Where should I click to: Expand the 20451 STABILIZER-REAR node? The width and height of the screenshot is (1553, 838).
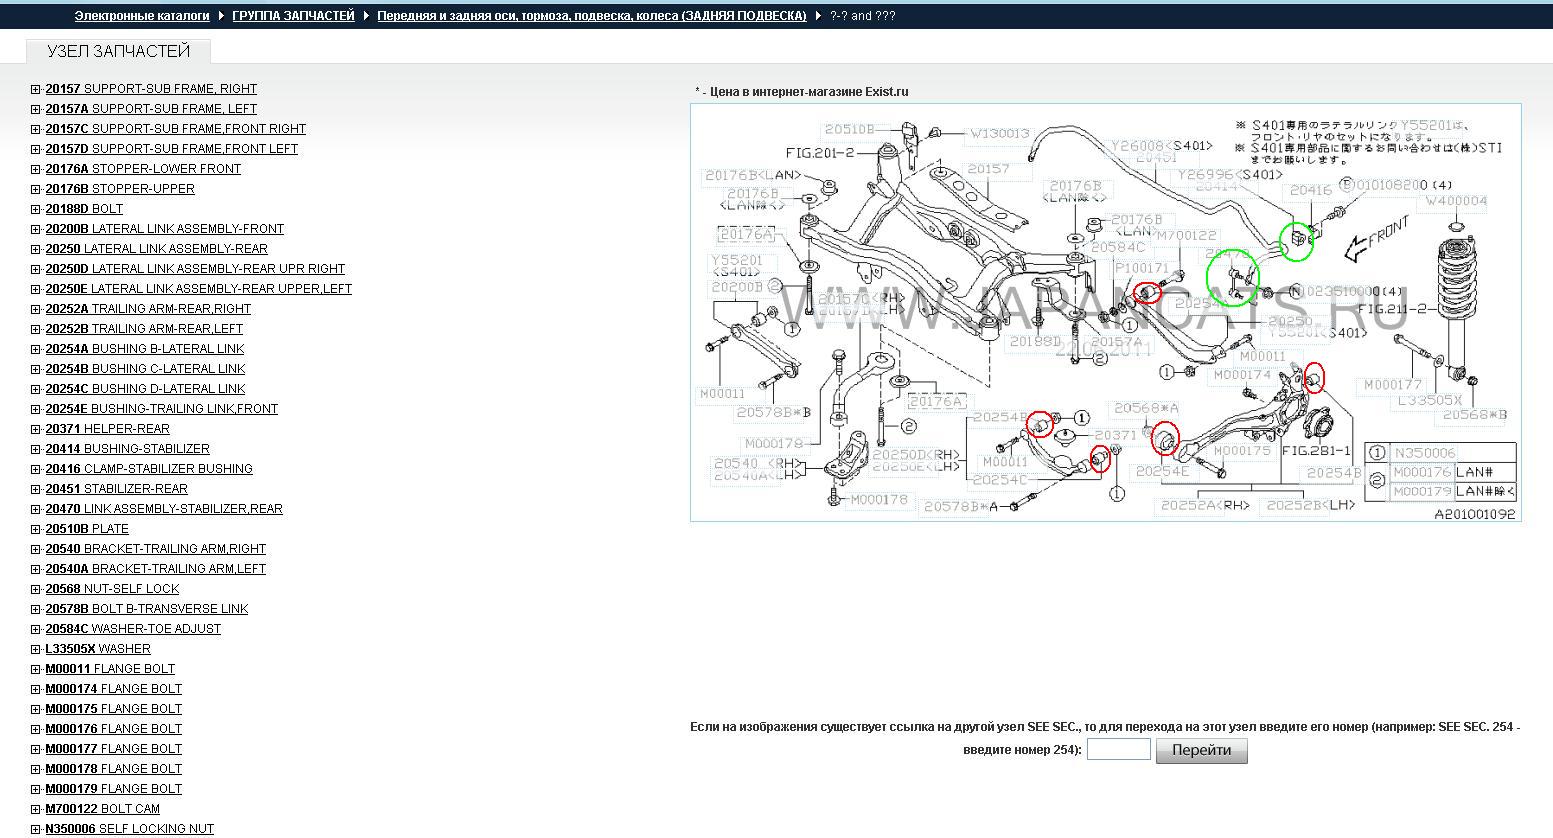(36, 489)
